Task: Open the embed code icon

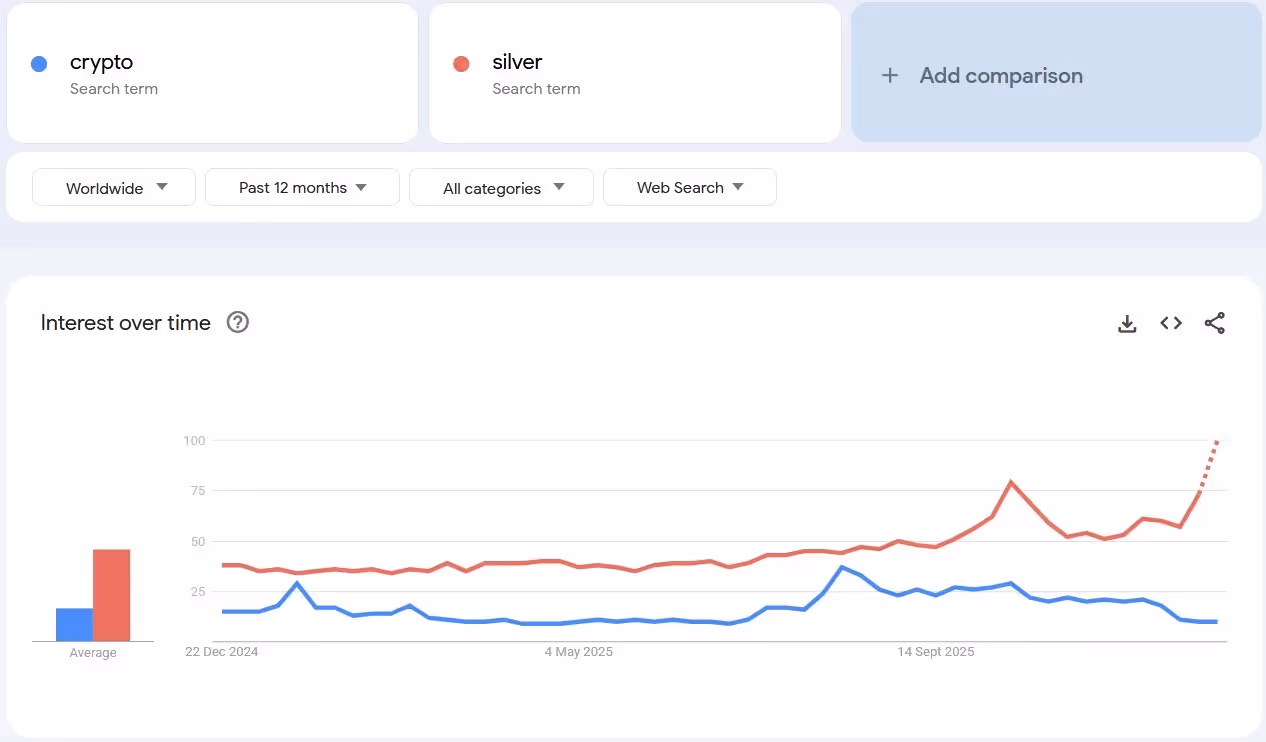Action: (x=1170, y=323)
